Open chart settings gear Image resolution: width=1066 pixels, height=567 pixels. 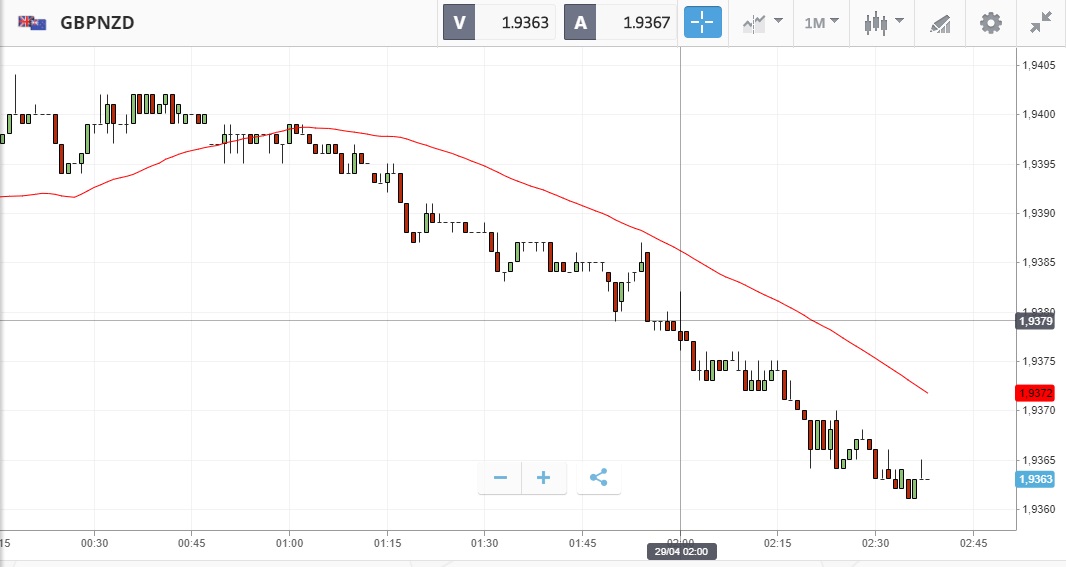pyautogui.click(x=990, y=22)
